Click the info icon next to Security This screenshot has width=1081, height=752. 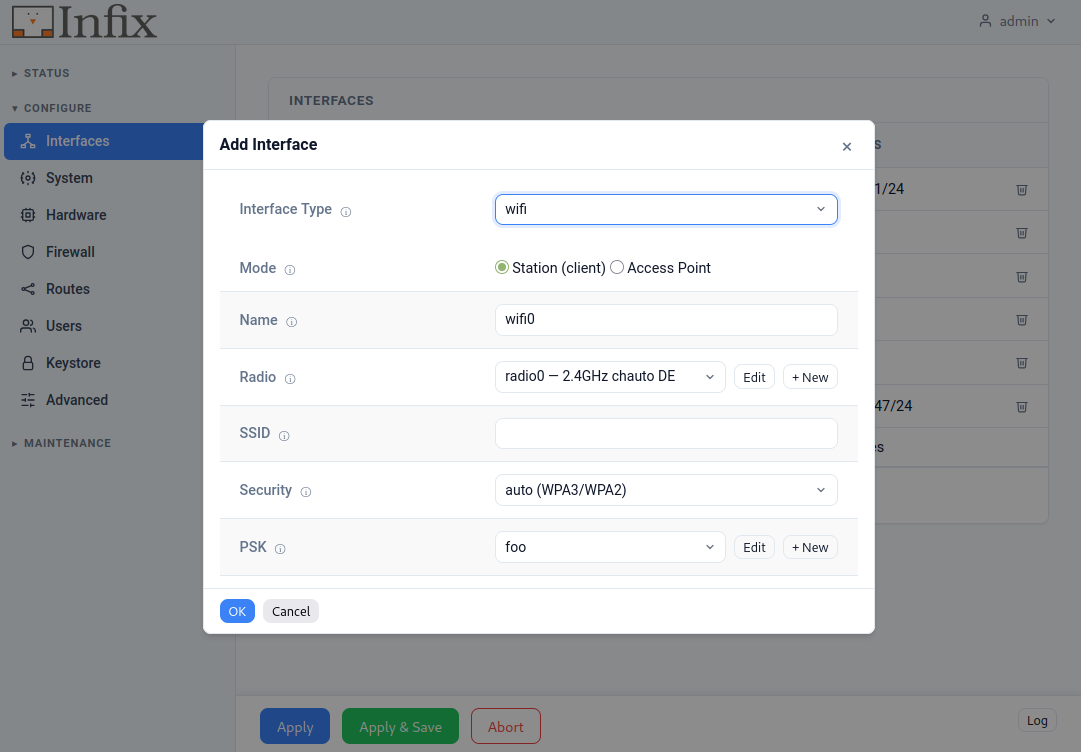pyautogui.click(x=306, y=492)
